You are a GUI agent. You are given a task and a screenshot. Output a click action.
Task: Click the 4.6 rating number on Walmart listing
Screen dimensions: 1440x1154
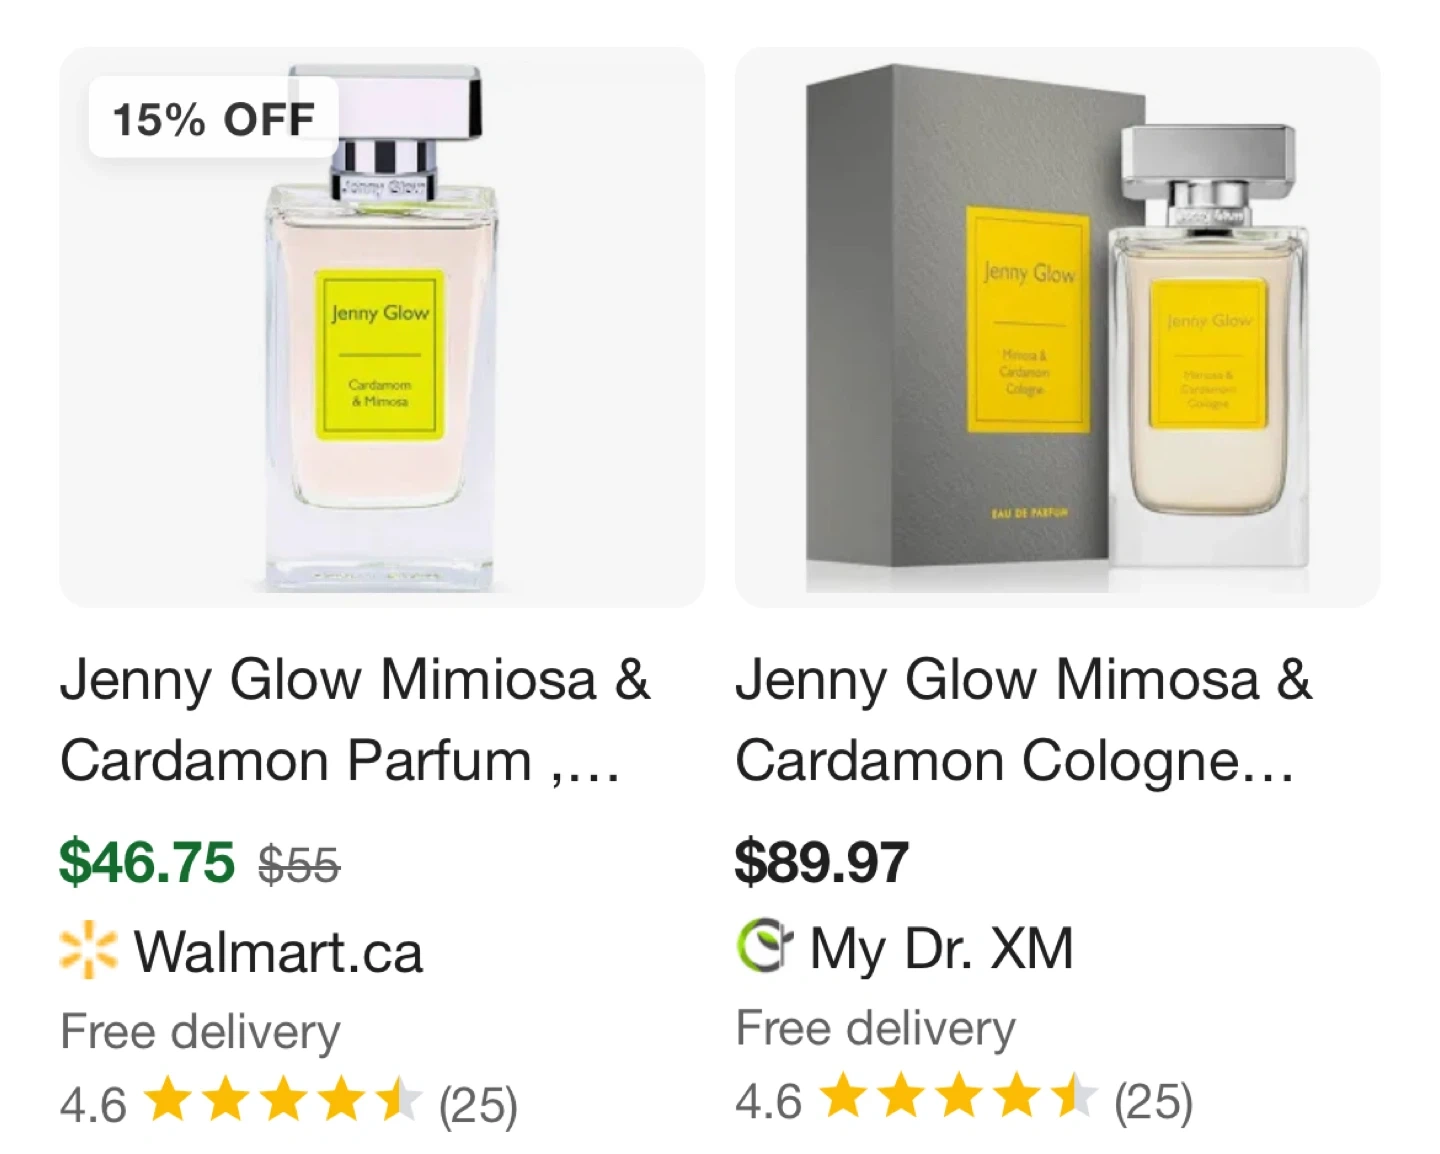[x=93, y=1105]
